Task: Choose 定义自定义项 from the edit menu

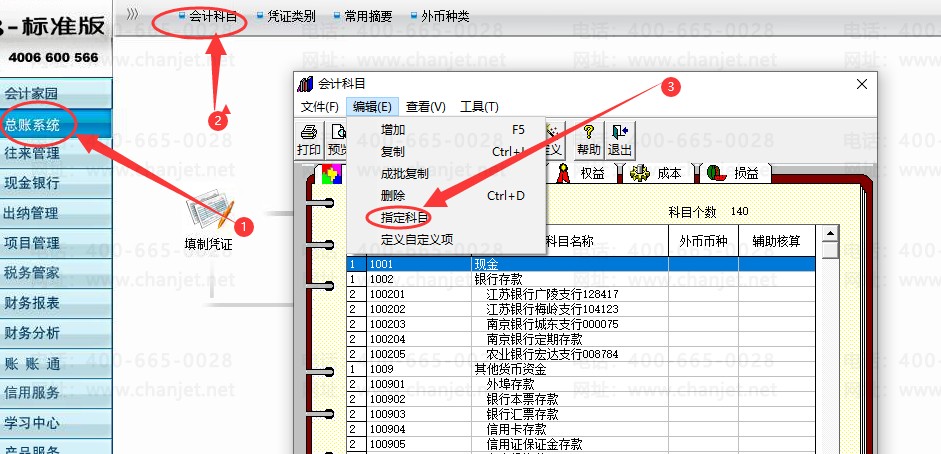Action: pos(446,240)
